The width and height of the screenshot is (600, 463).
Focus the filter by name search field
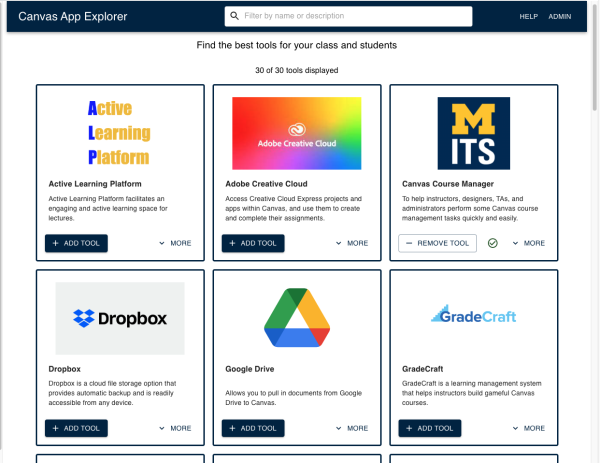[348, 16]
